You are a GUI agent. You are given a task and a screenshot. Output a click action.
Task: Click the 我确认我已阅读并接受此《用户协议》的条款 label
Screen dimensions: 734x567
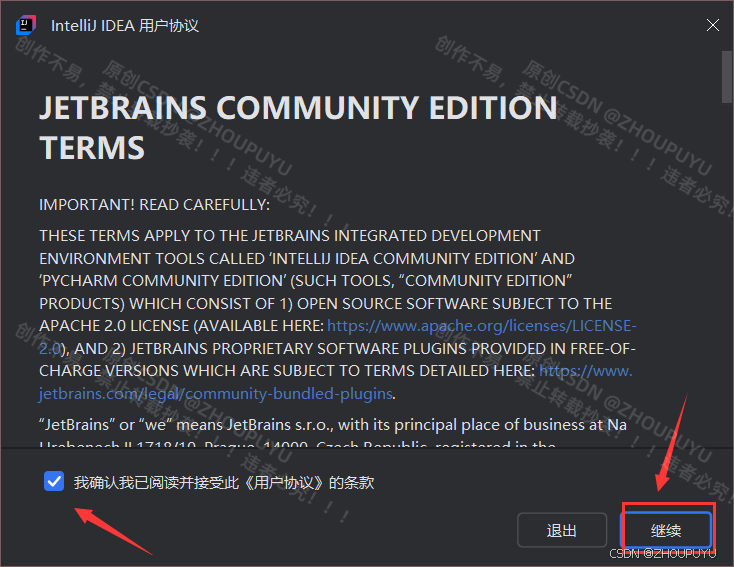[224, 482]
